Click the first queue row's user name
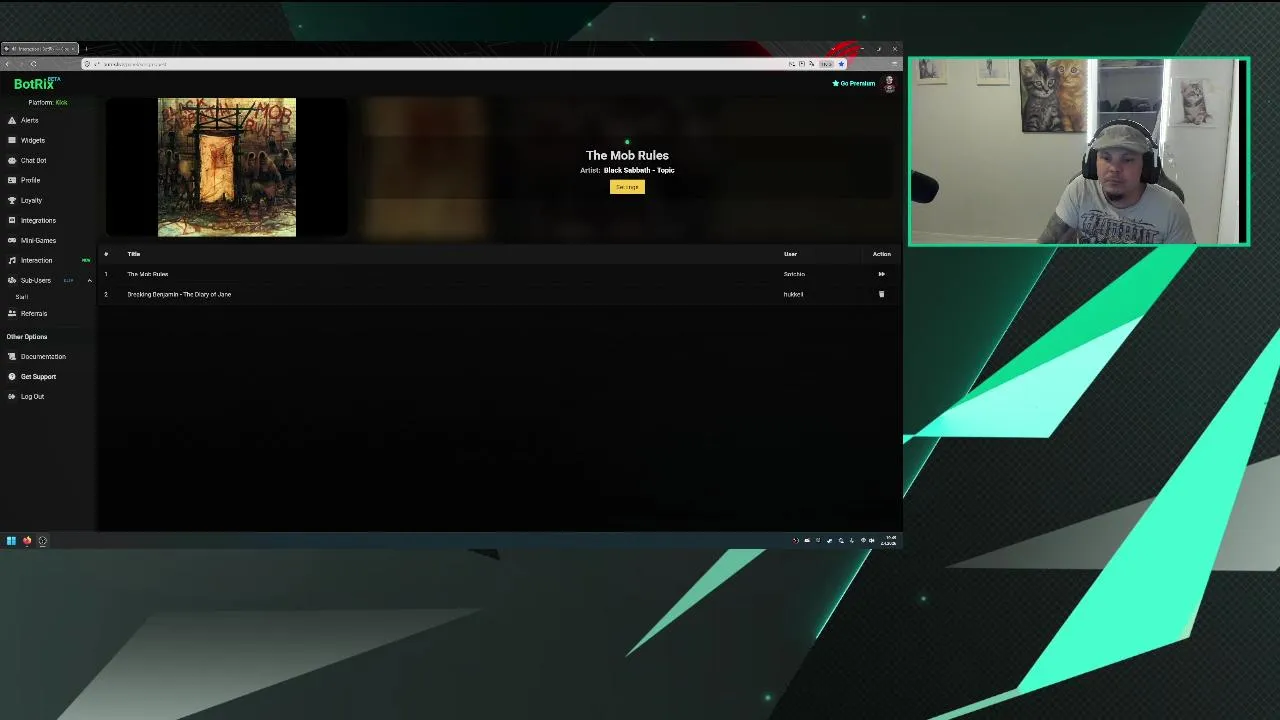Viewport: 1280px width, 720px height. coord(794,274)
